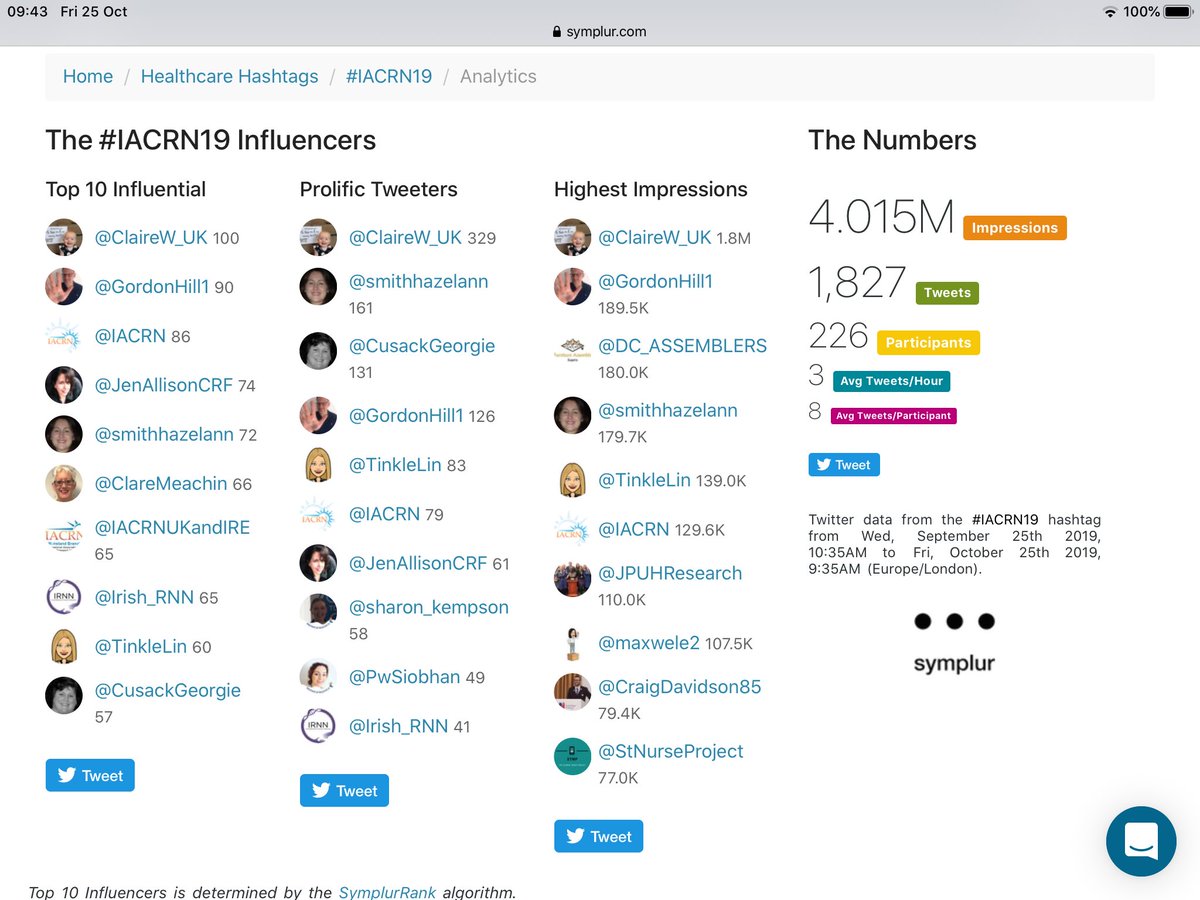The height and width of the screenshot is (900, 1200).
Task: Open @CraigDavidson85 profile link
Action: point(680,687)
